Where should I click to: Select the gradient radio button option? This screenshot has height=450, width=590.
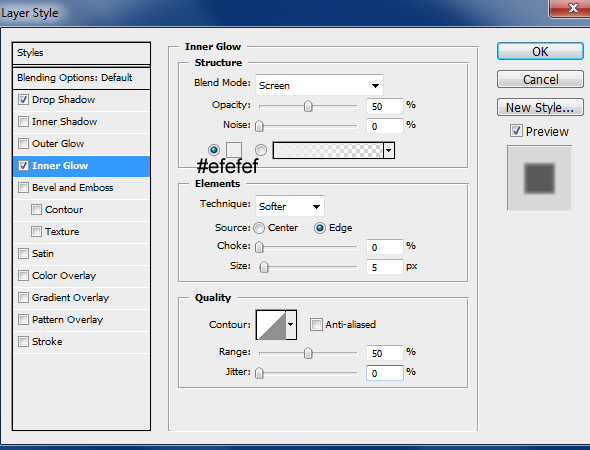261,150
